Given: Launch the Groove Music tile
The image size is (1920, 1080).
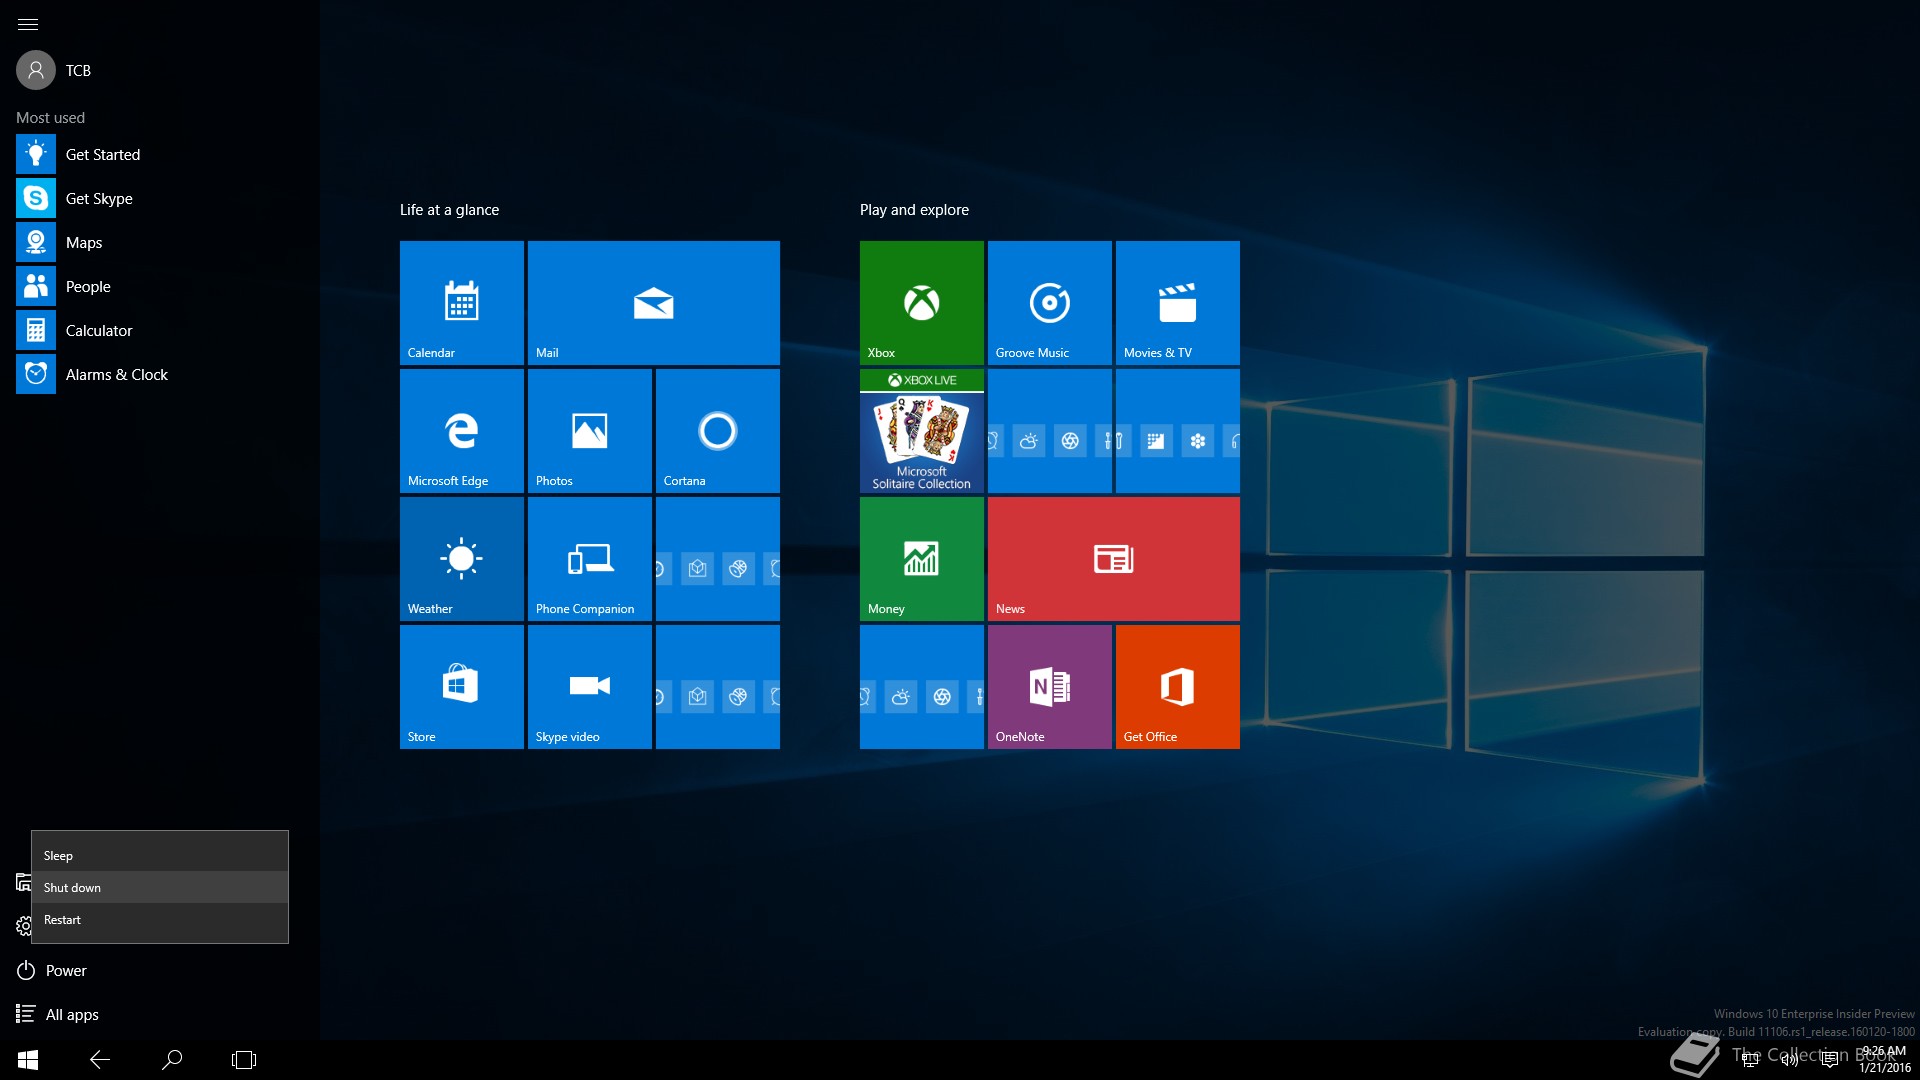Looking at the screenshot, I should point(1049,302).
